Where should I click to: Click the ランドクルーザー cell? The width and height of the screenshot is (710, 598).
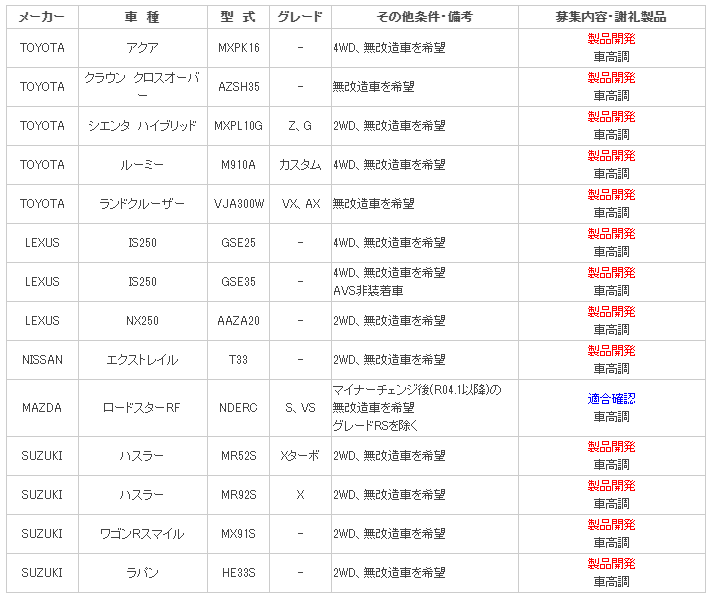[143, 204]
